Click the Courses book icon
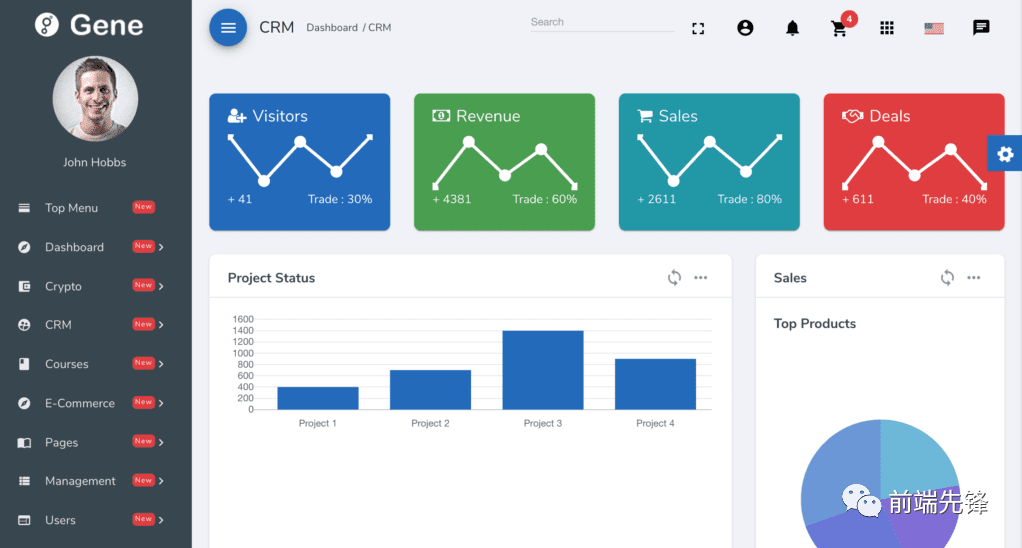Image resolution: width=1022 pixels, height=548 pixels. click(24, 364)
